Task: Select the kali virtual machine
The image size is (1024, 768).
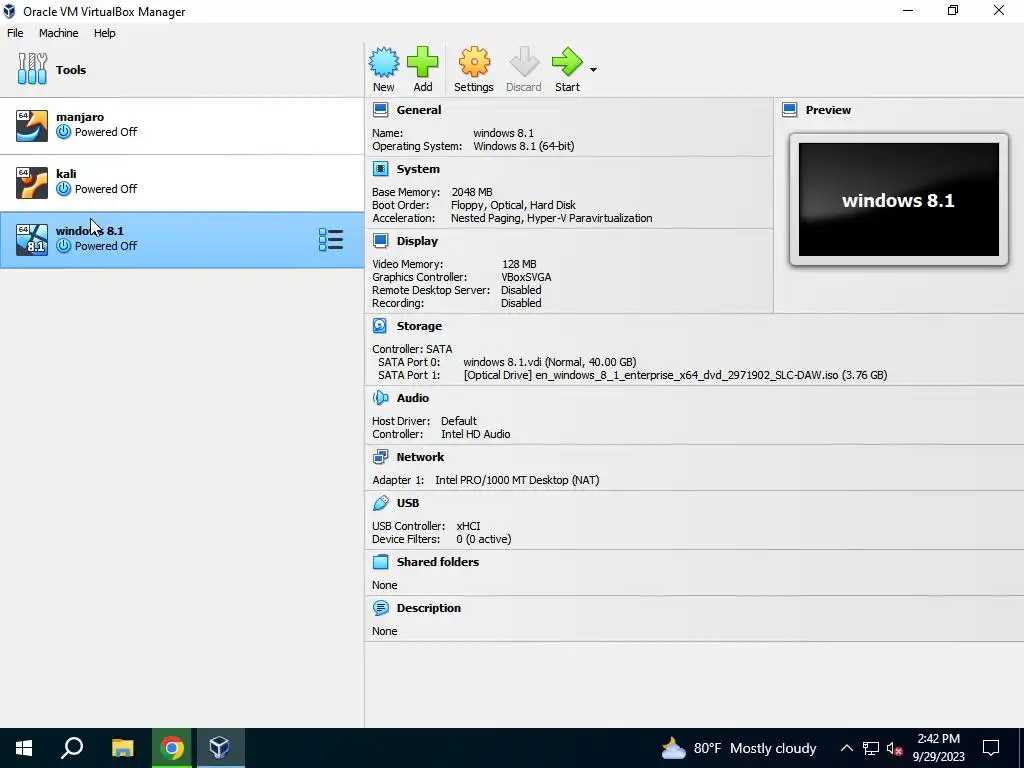Action: tap(182, 183)
